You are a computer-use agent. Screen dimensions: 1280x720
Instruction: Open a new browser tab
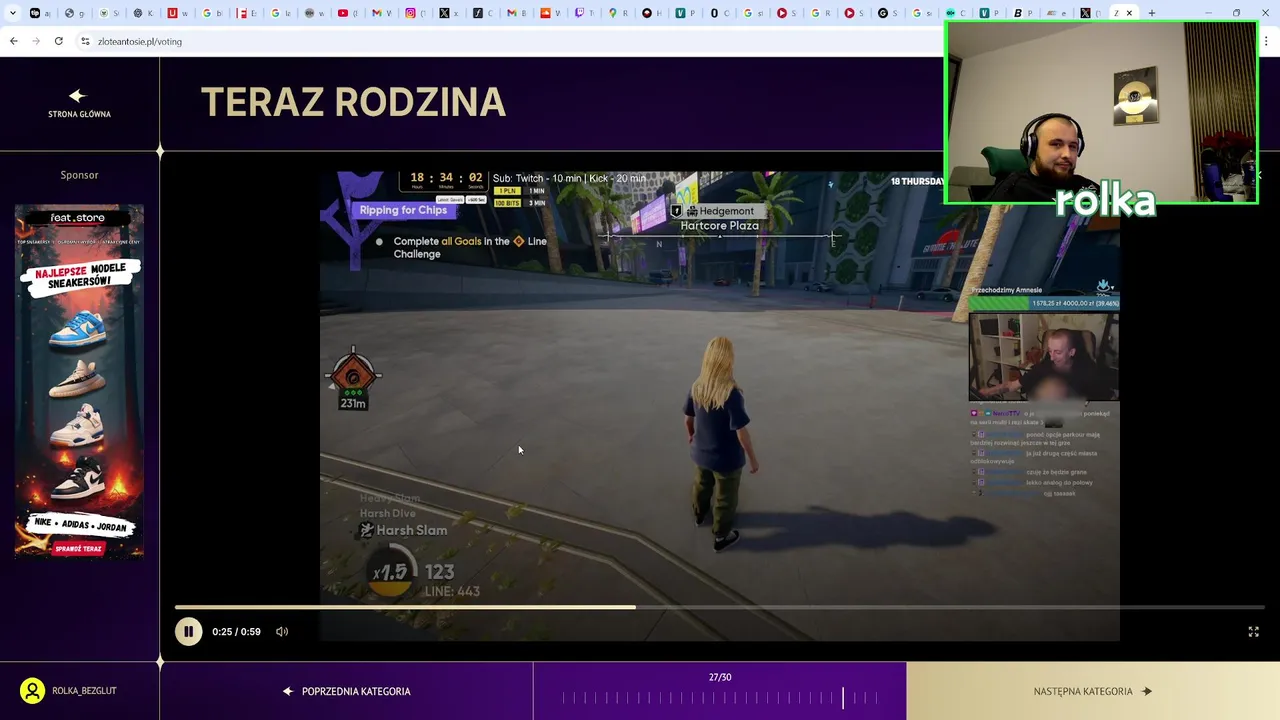pyautogui.click(x=1152, y=13)
